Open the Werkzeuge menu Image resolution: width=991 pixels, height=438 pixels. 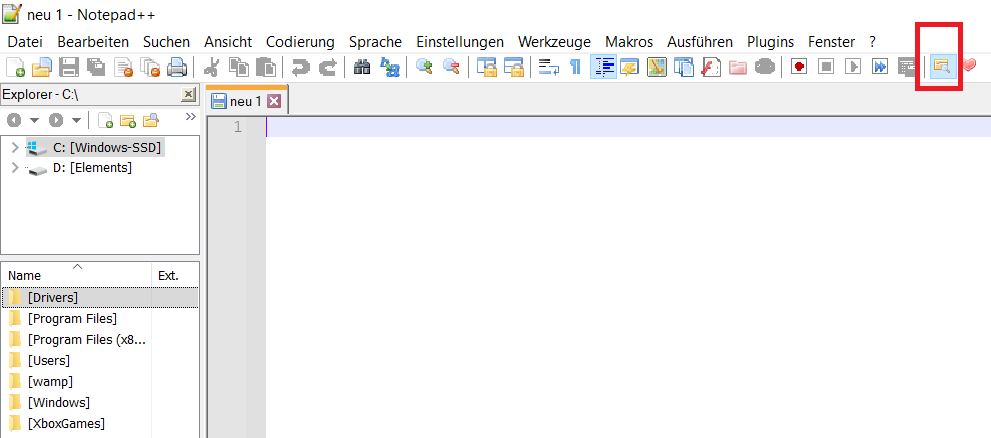(x=554, y=42)
